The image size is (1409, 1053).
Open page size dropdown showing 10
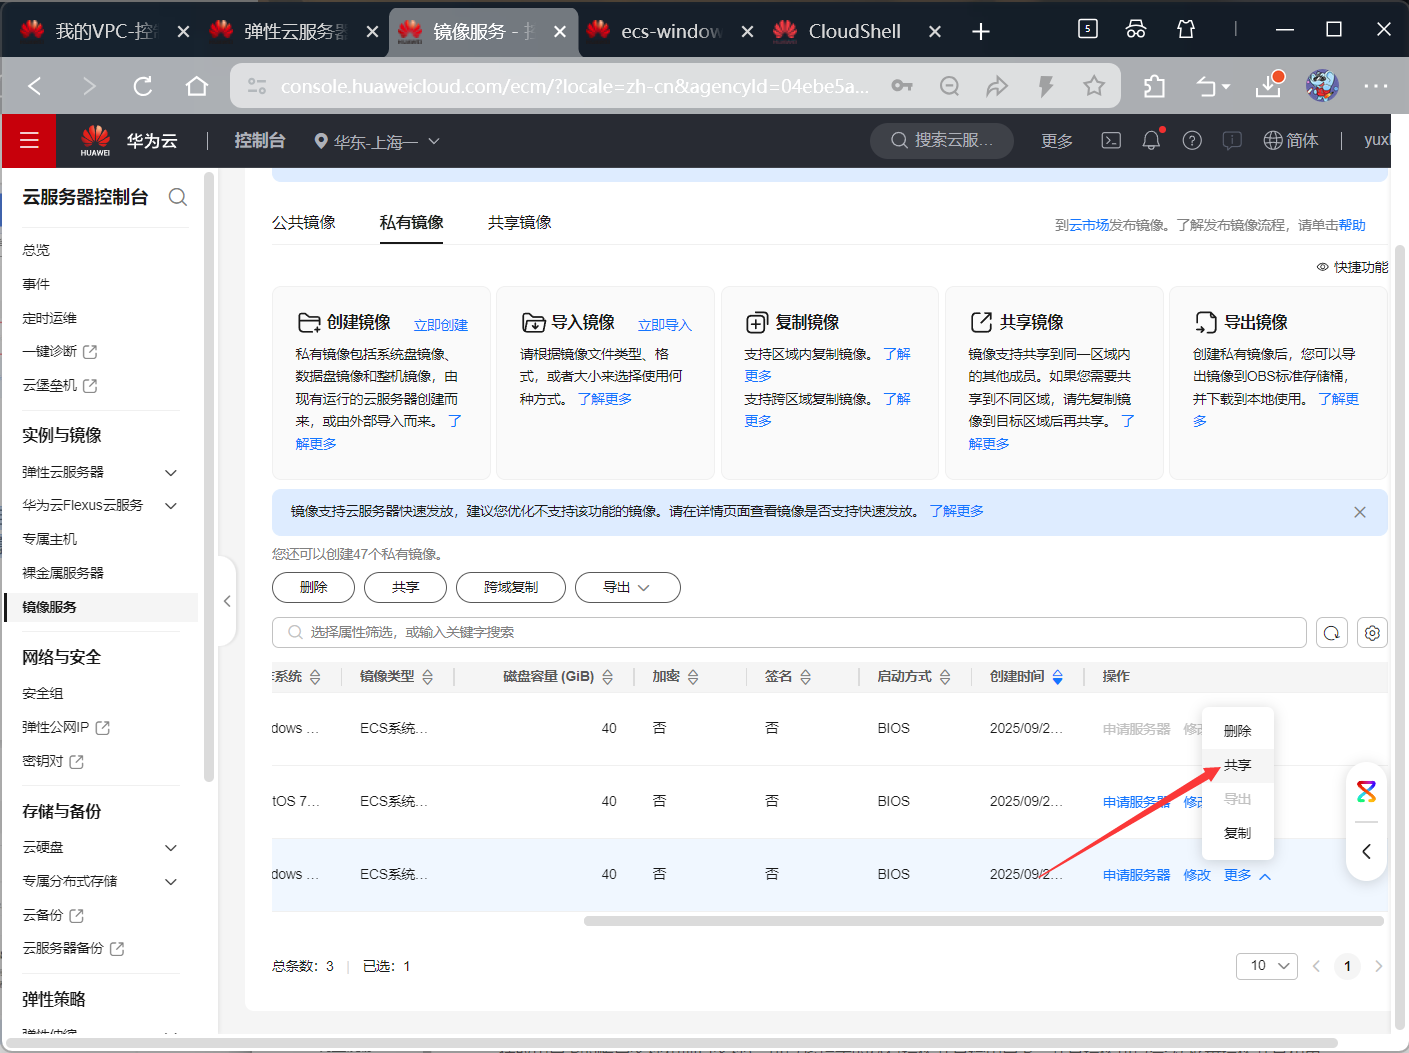point(1267,966)
